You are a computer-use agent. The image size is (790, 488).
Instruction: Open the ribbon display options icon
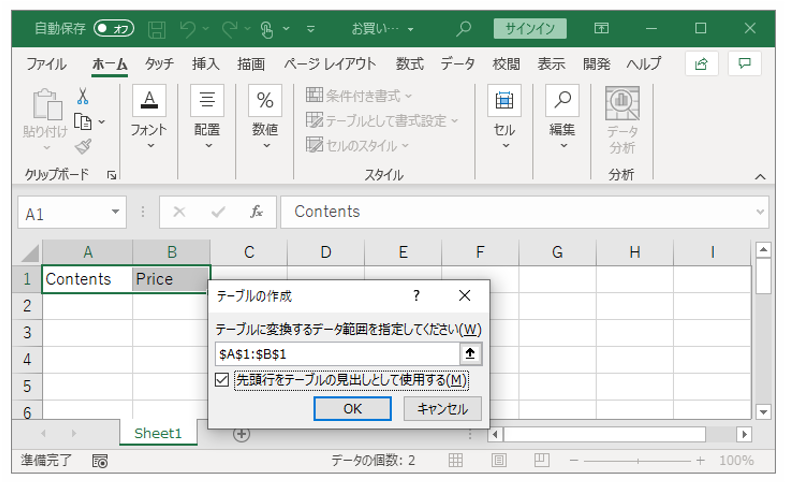pyautogui.click(x=601, y=28)
